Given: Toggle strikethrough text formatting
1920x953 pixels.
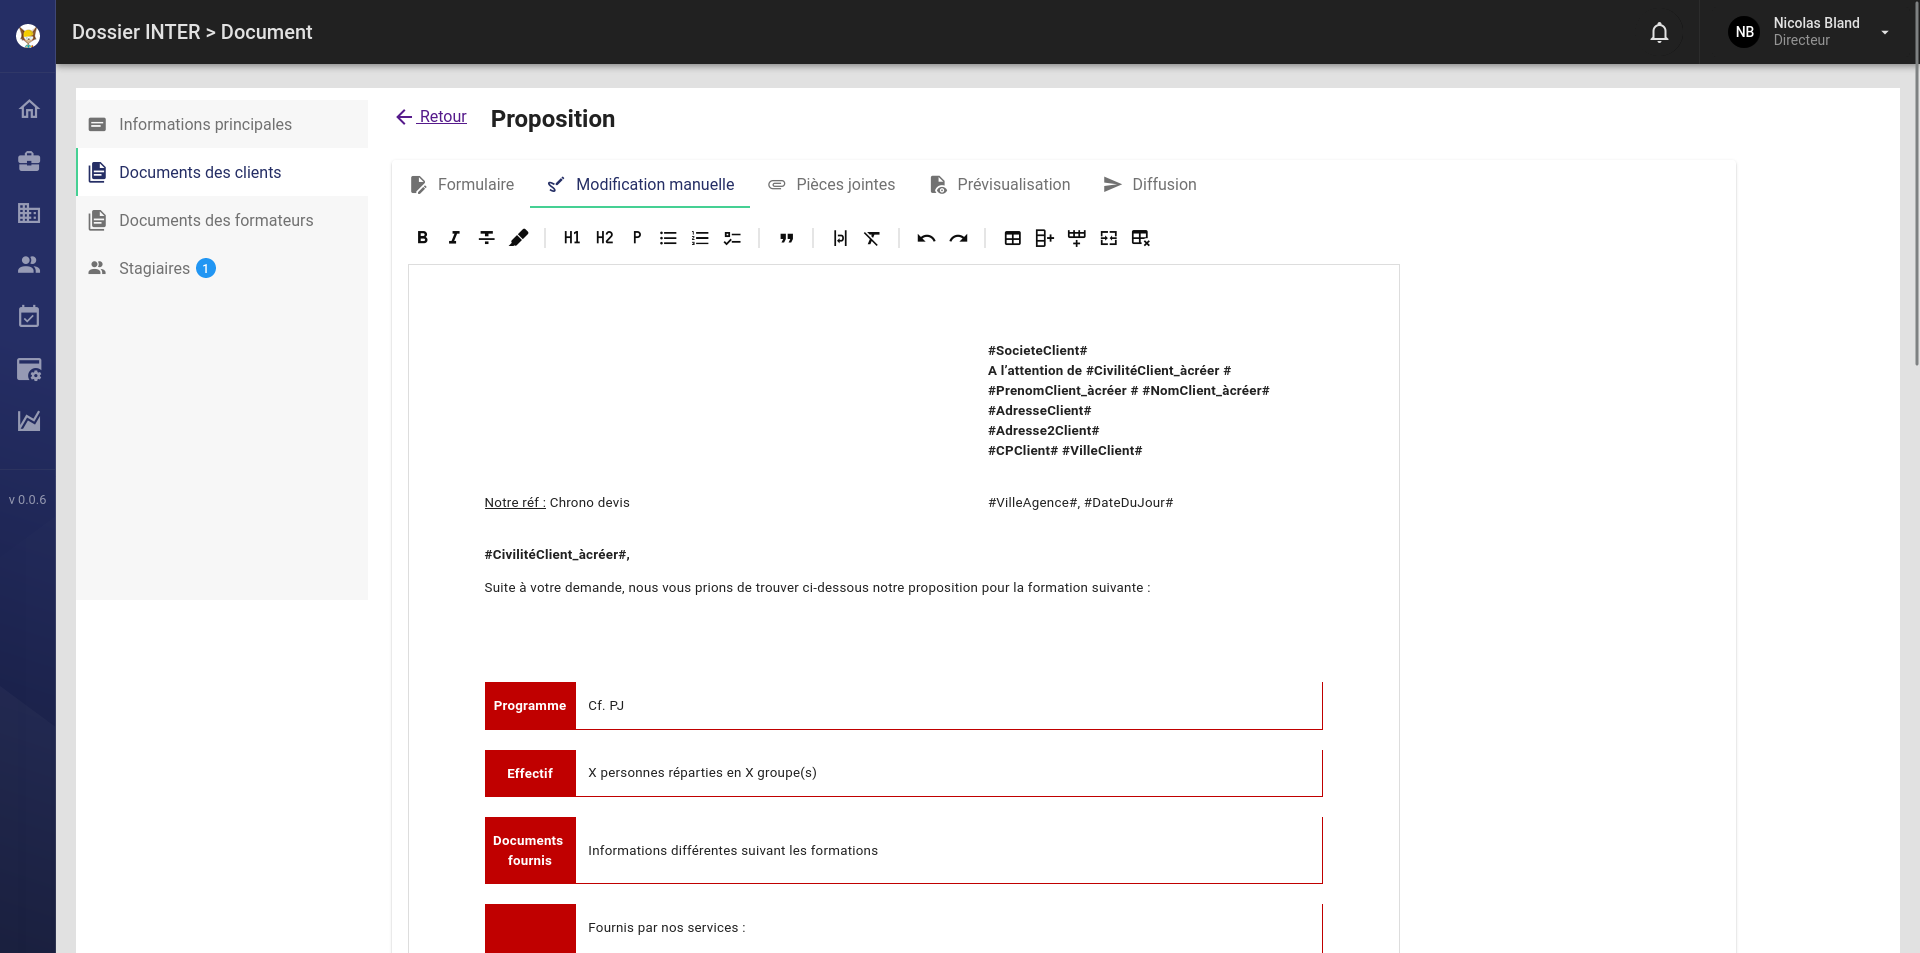Looking at the screenshot, I should pyautogui.click(x=486, y=238).
